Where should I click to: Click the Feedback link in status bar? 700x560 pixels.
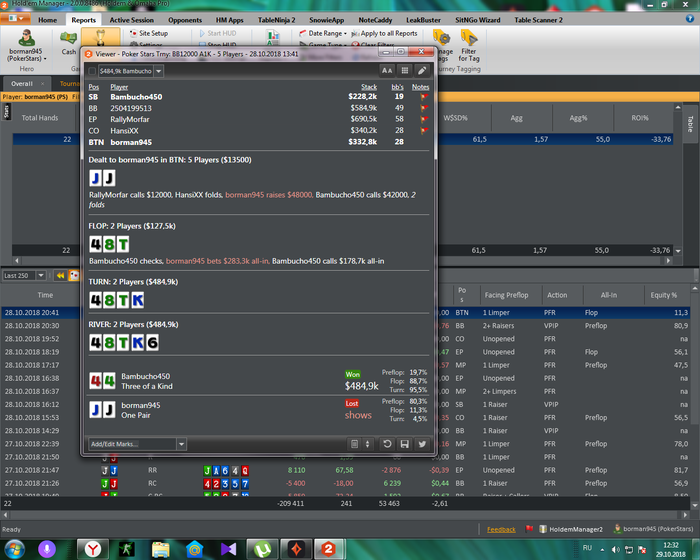coord(501,530)
